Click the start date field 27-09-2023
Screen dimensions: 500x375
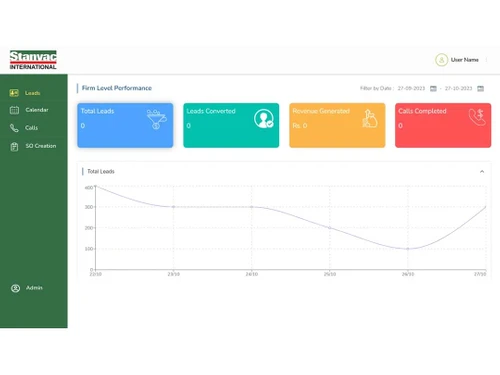point(411,88)
